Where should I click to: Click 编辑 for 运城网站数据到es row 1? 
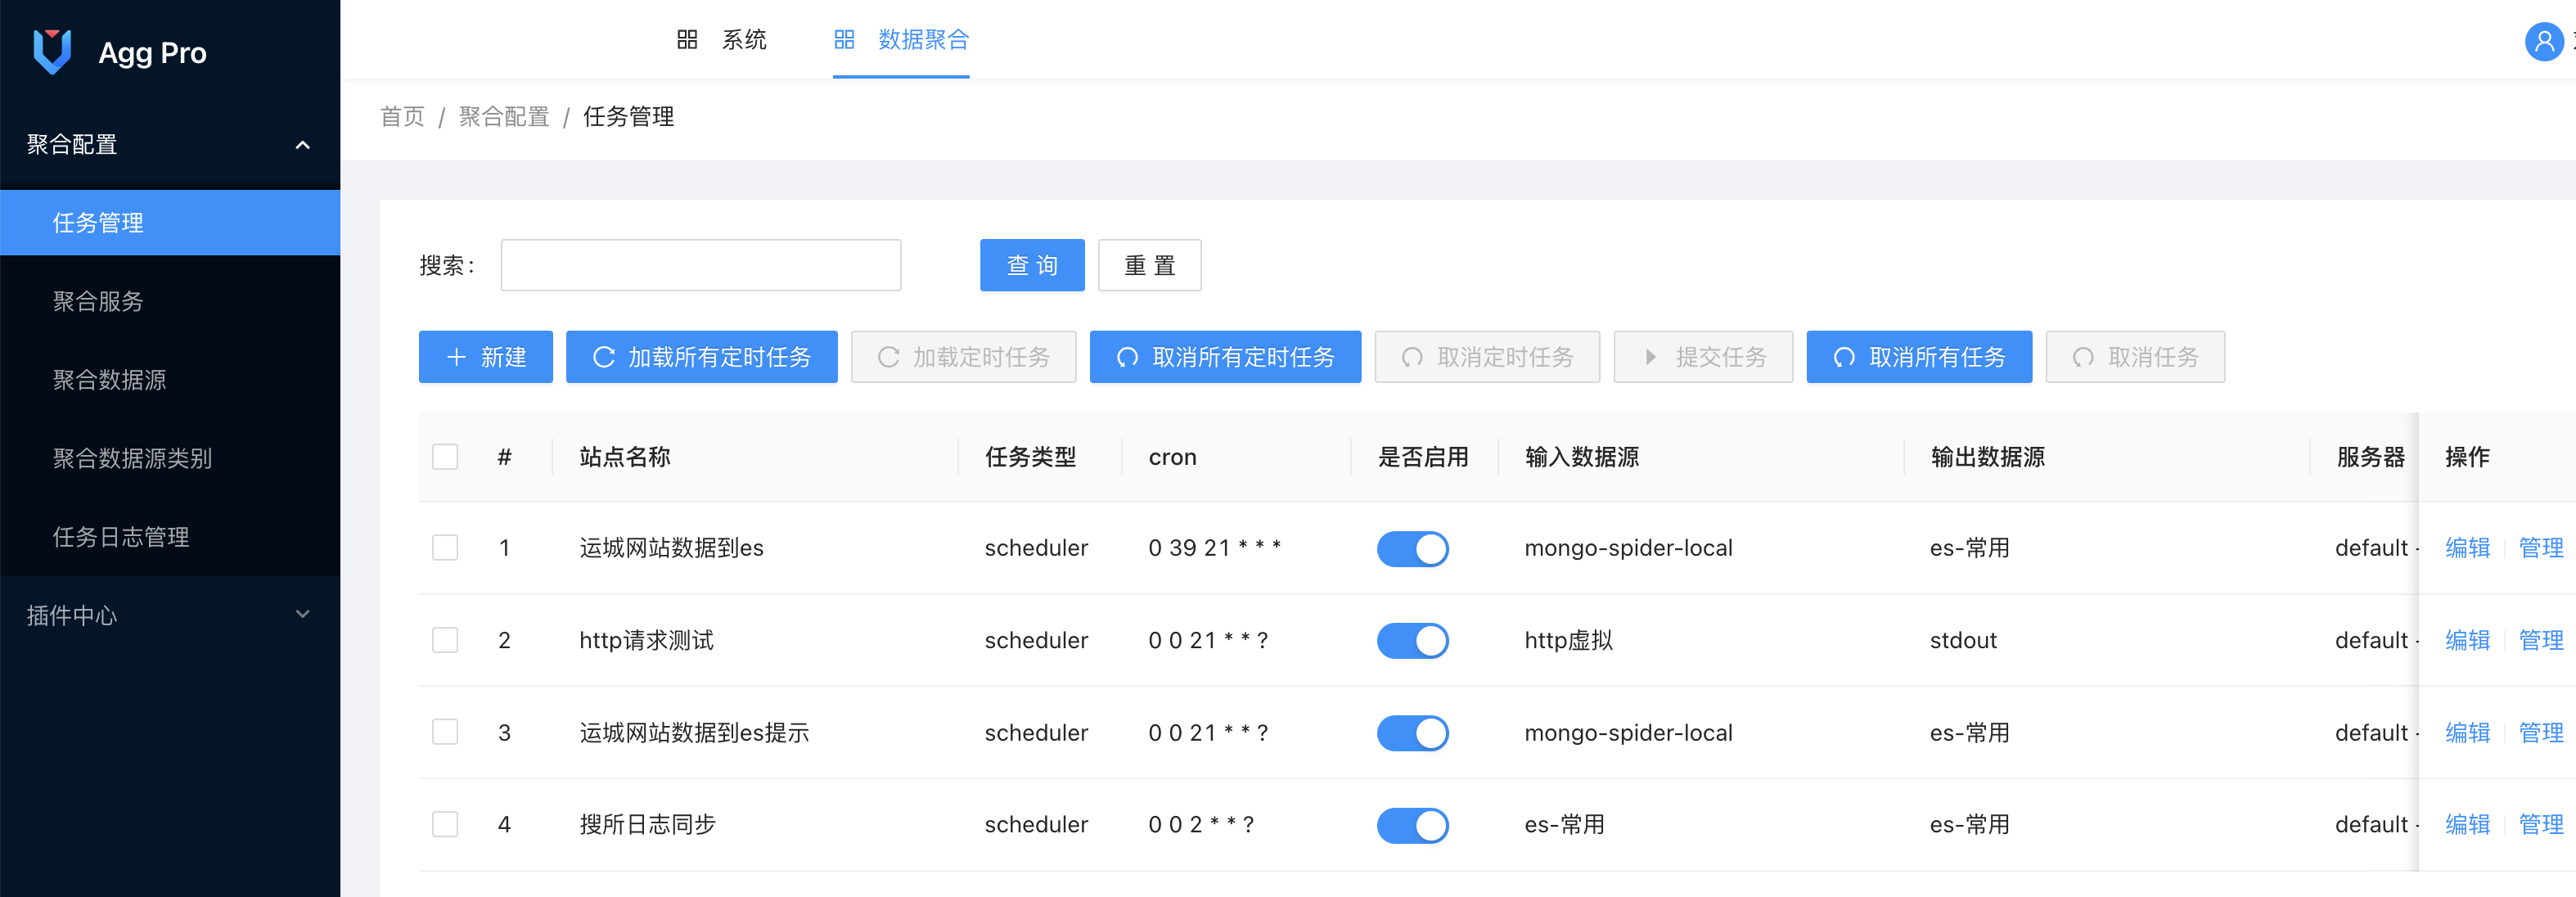coord(2467,548)
